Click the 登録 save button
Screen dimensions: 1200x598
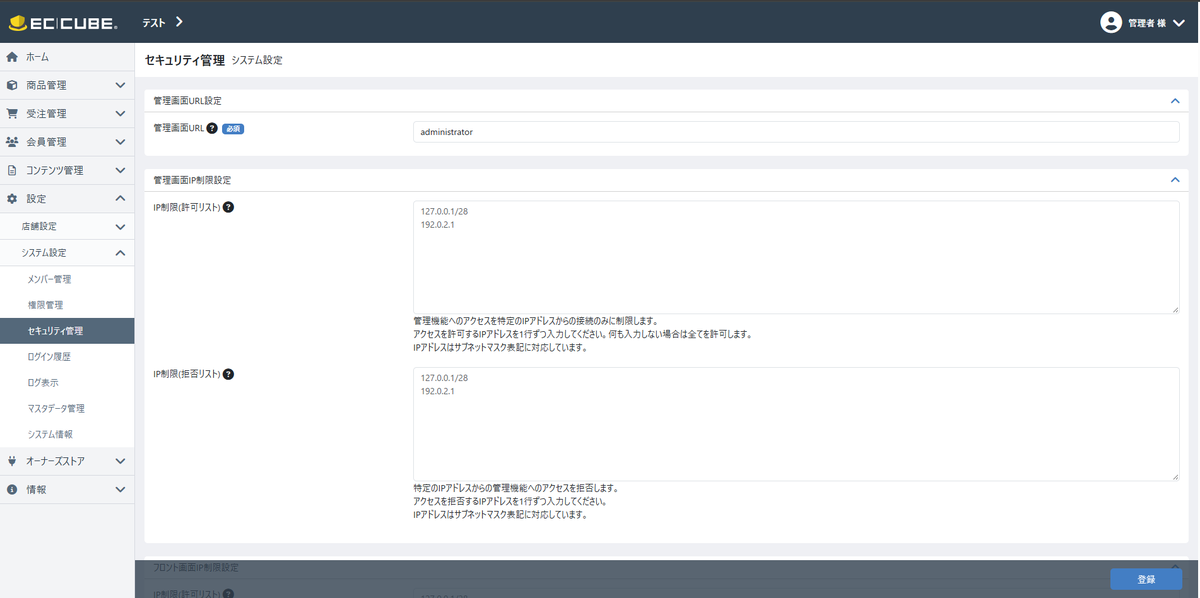tap(1146, 579)
